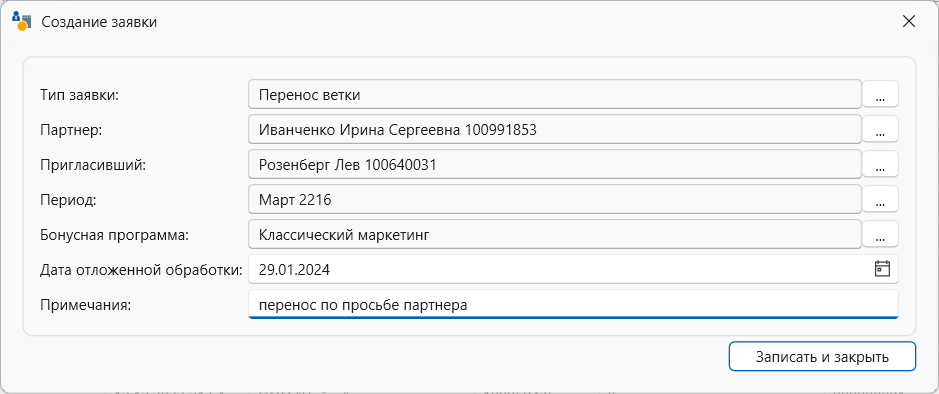Open the selector for Тип заявки

click(880, 95)
